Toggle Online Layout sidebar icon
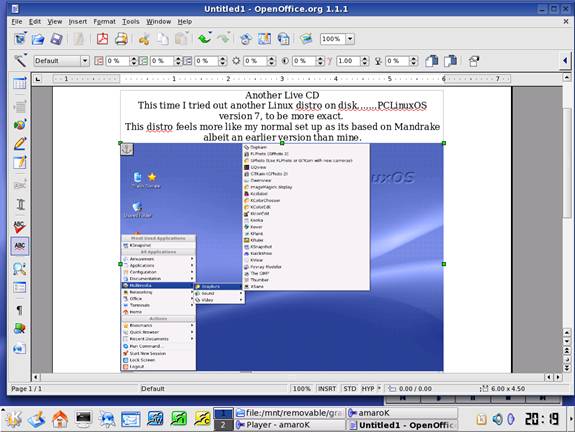This screenshot has width=575, height=432. click(20, 348)
